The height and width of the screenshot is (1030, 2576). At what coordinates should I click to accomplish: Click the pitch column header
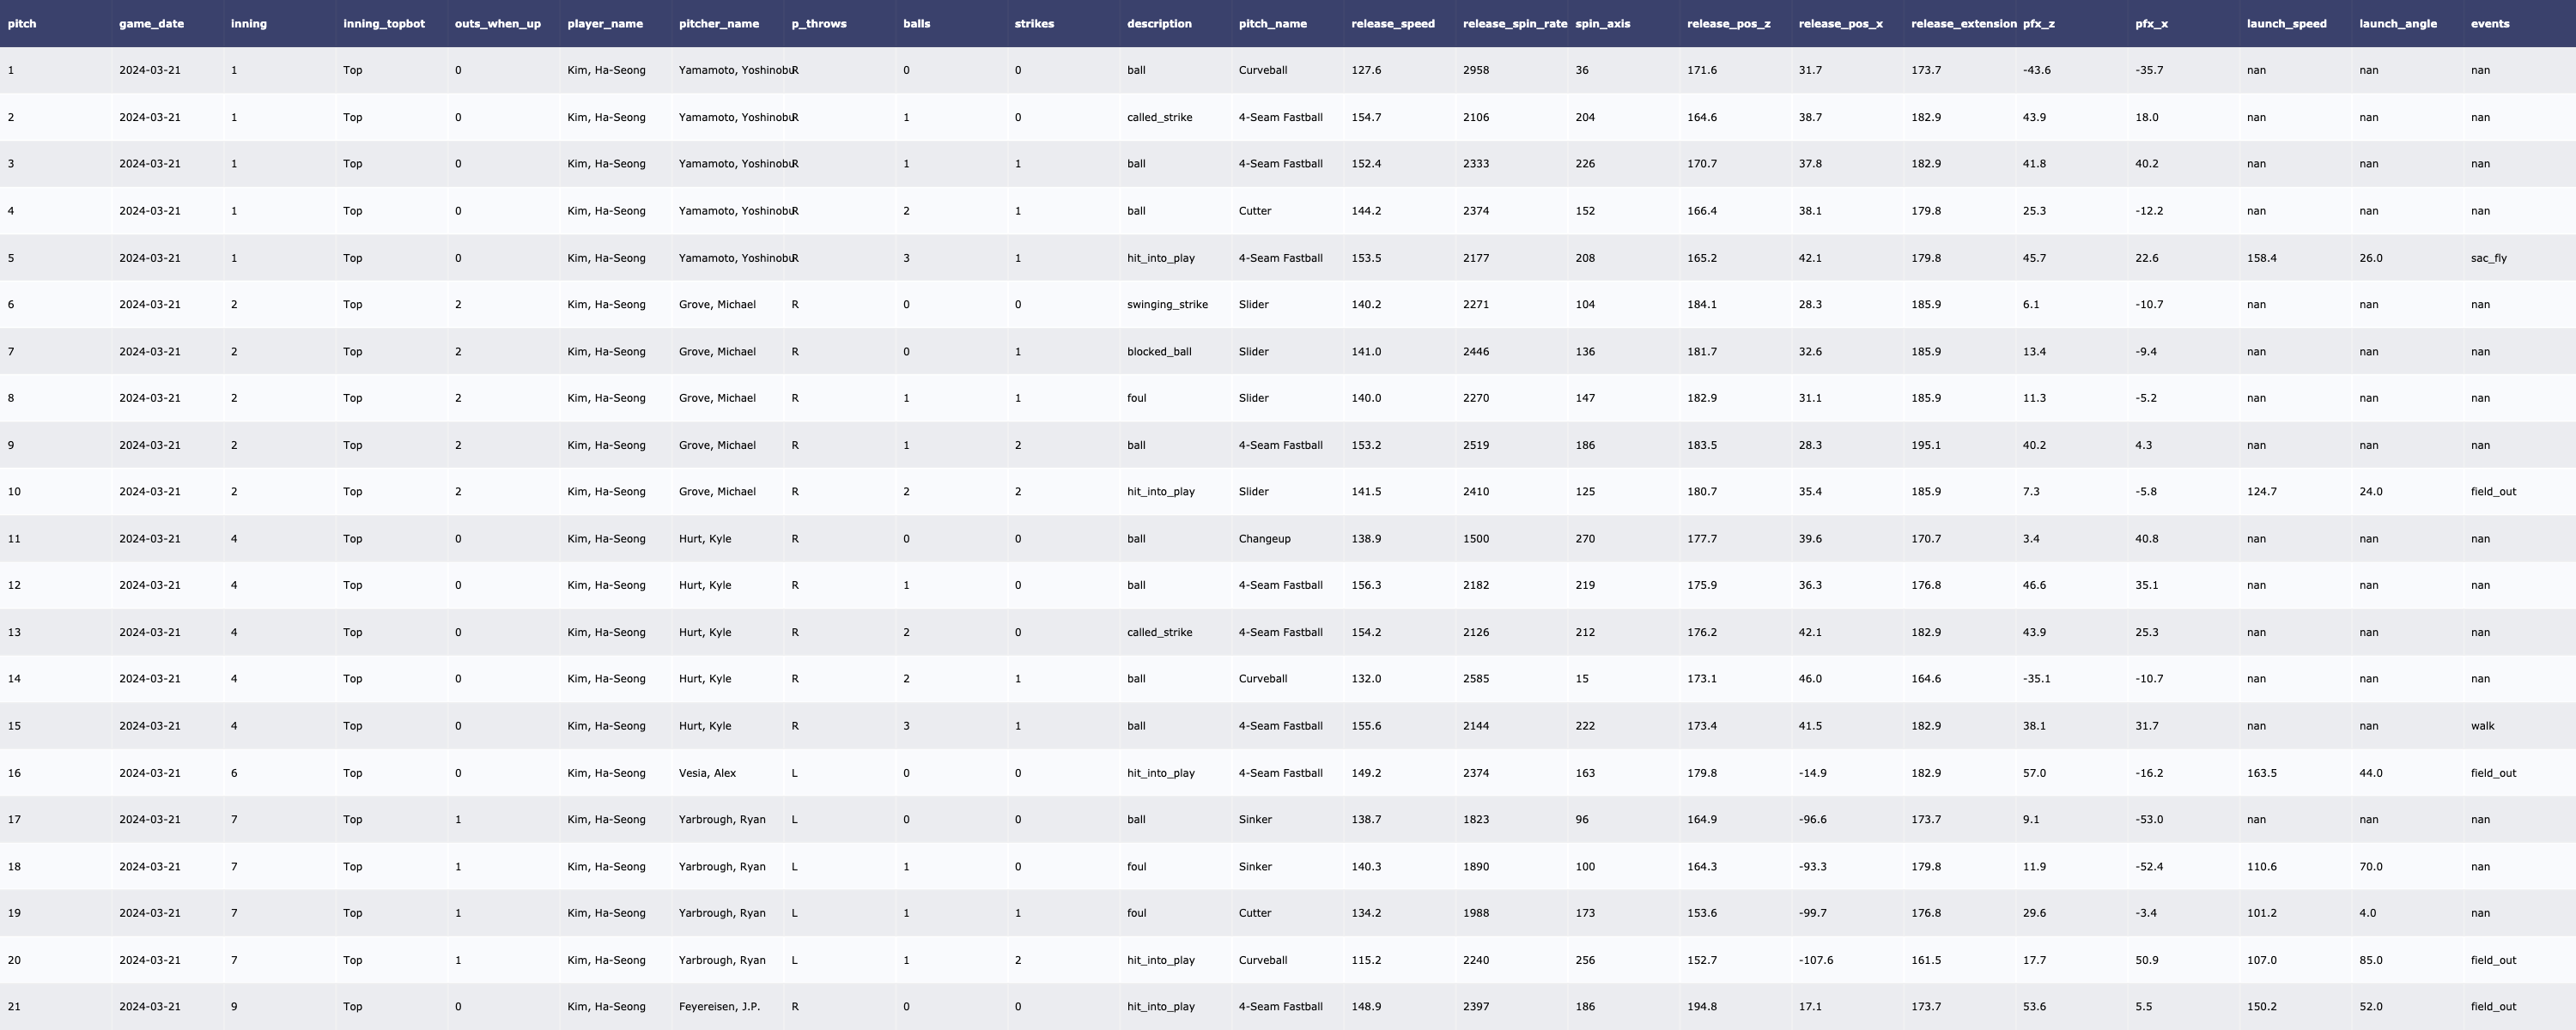pyautogui.click(x=22, y=23)
